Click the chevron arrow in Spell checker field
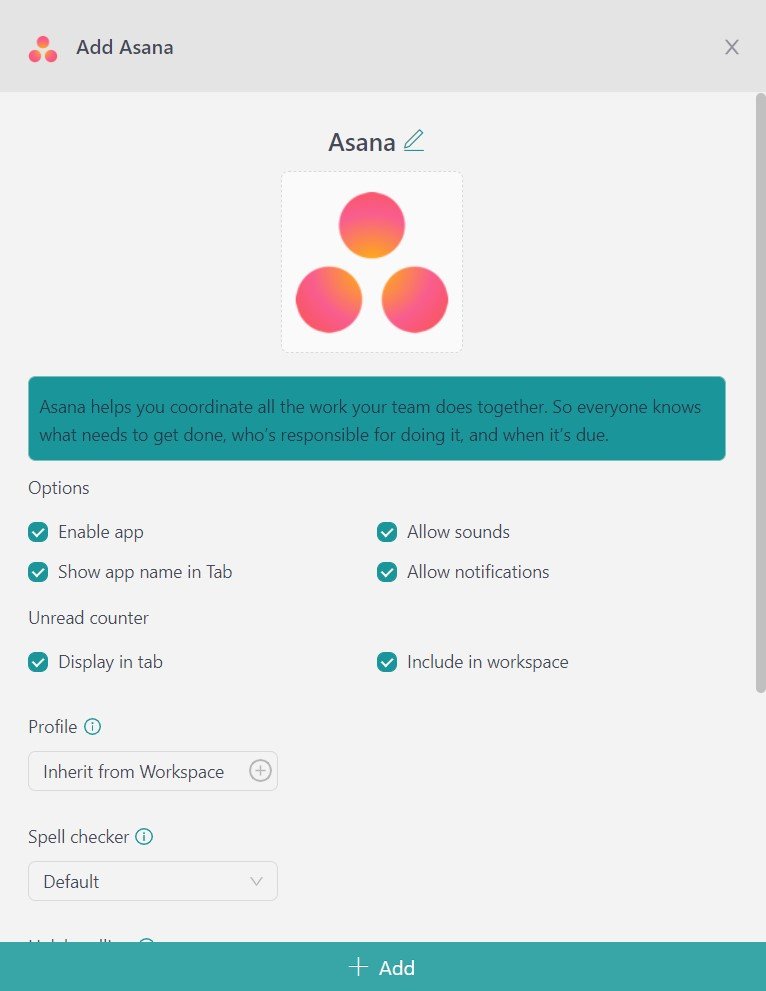This screenshot has width=766, height=991. pyautogui.click(x=256, y=881)
